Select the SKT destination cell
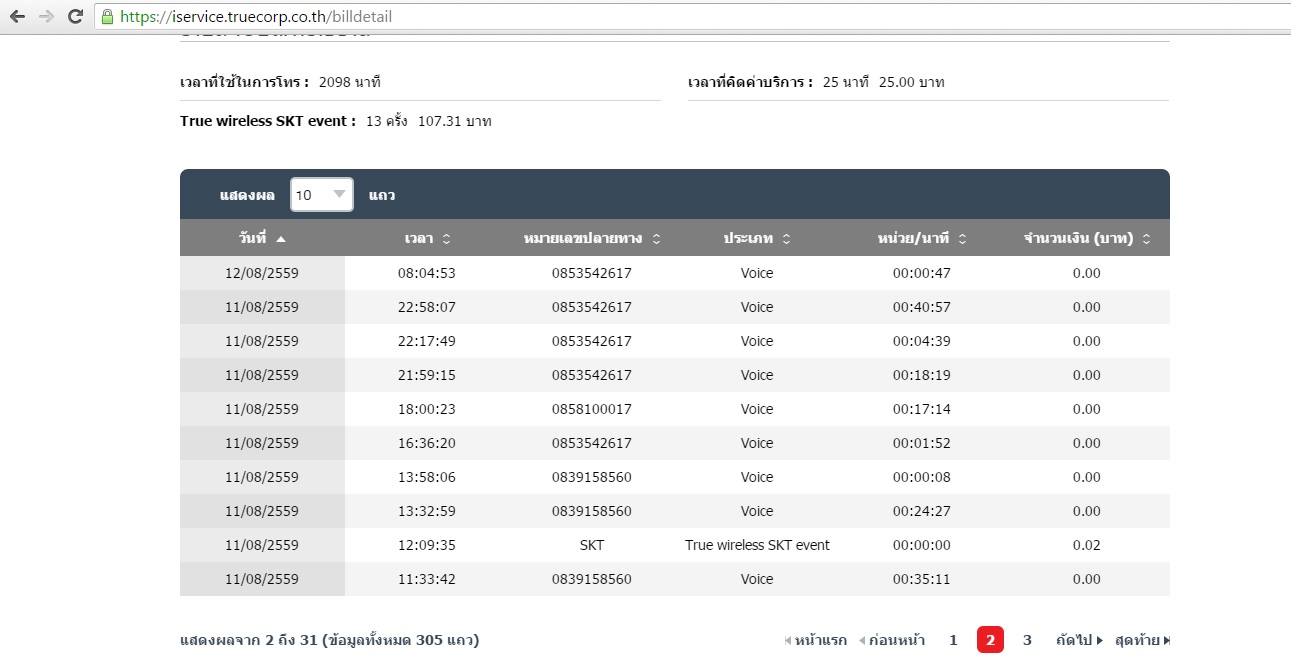 click(592, 545)
